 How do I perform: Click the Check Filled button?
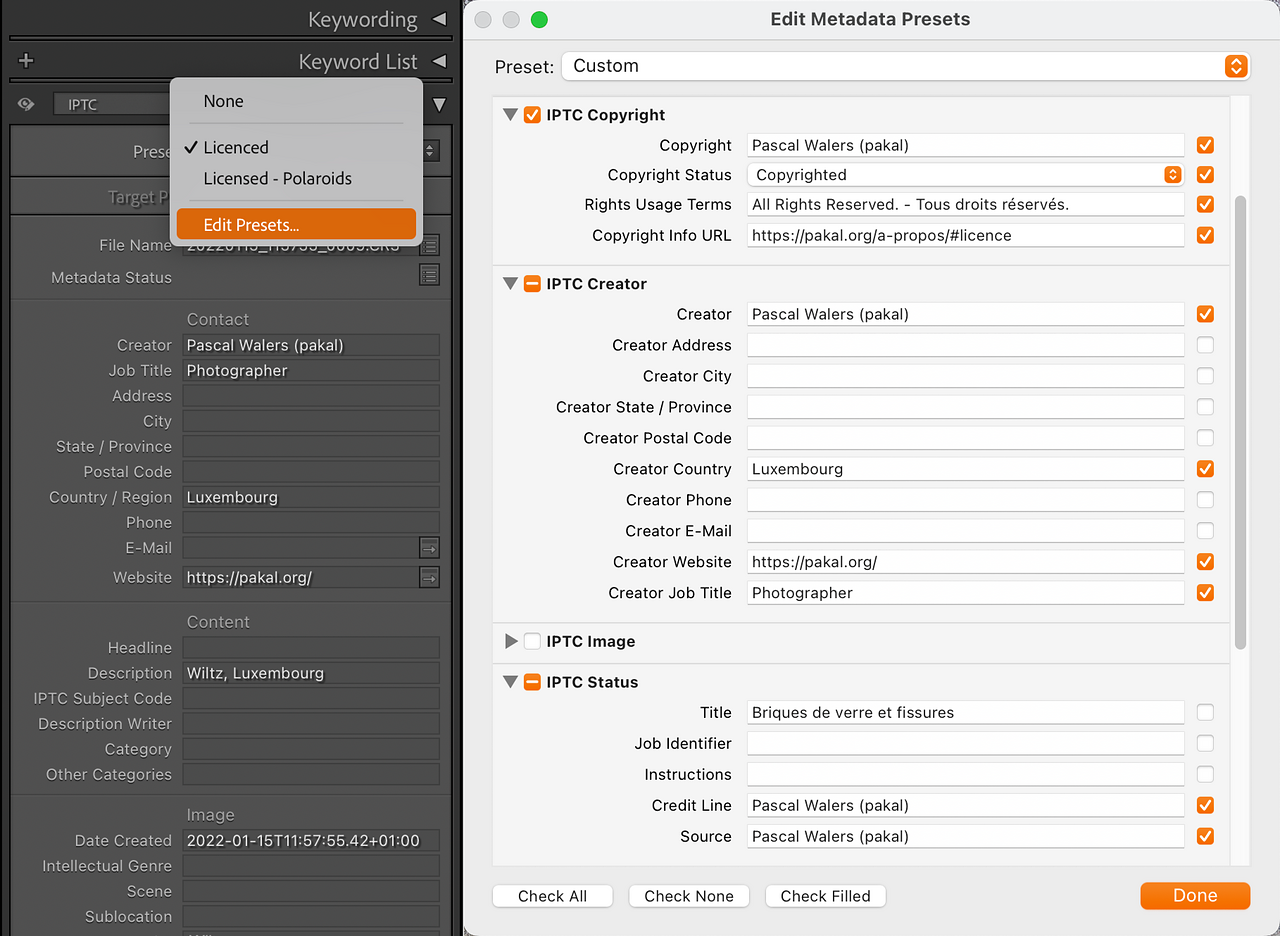click(825, 896)
